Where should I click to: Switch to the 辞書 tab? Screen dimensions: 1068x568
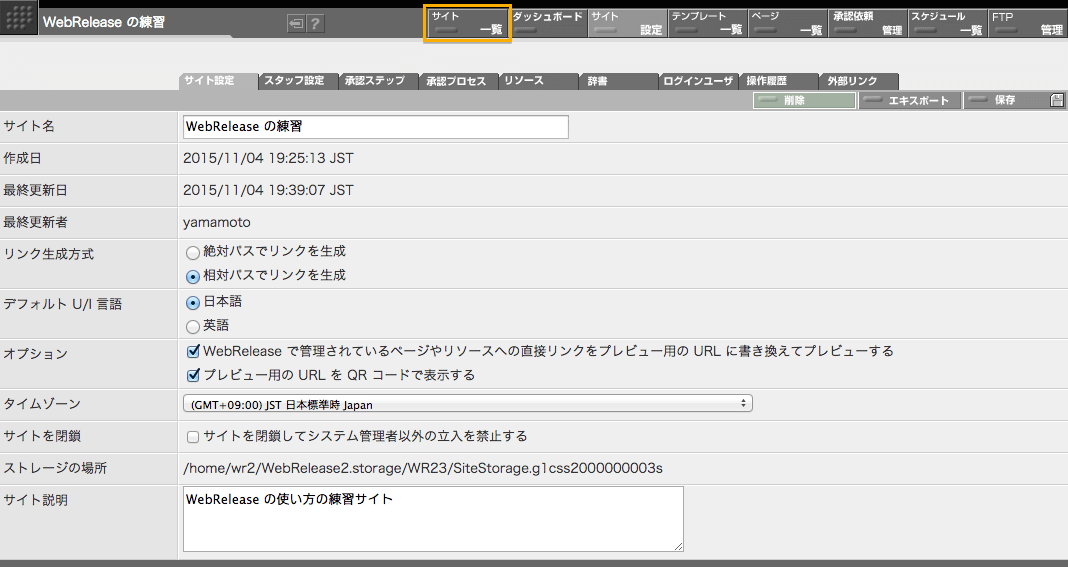pyautogui.click(x=618, y=80)
